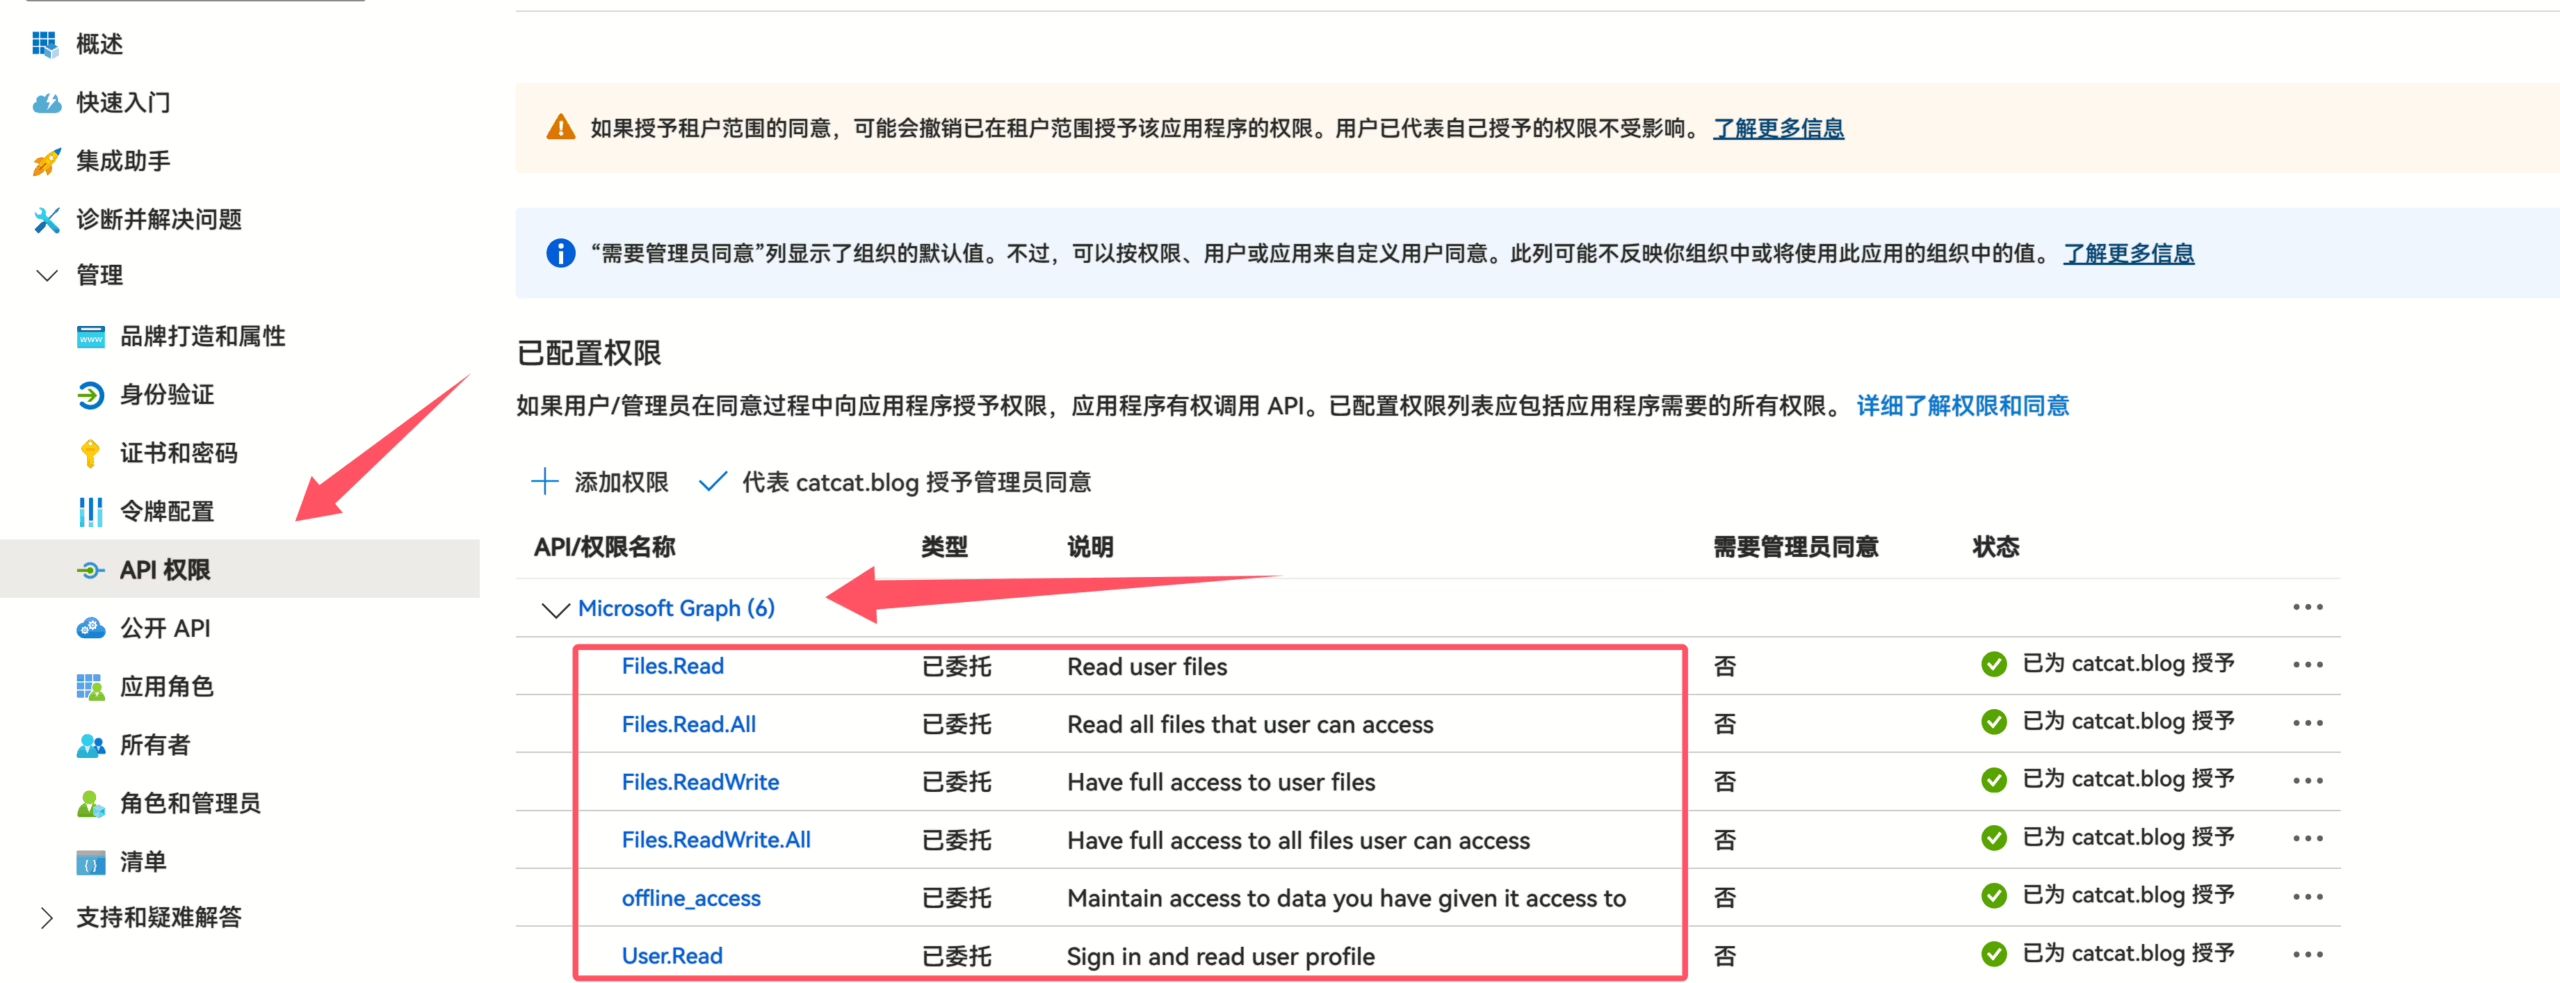Click the 说明 column header
The image size is (2560, 983).
point(1091,547)
